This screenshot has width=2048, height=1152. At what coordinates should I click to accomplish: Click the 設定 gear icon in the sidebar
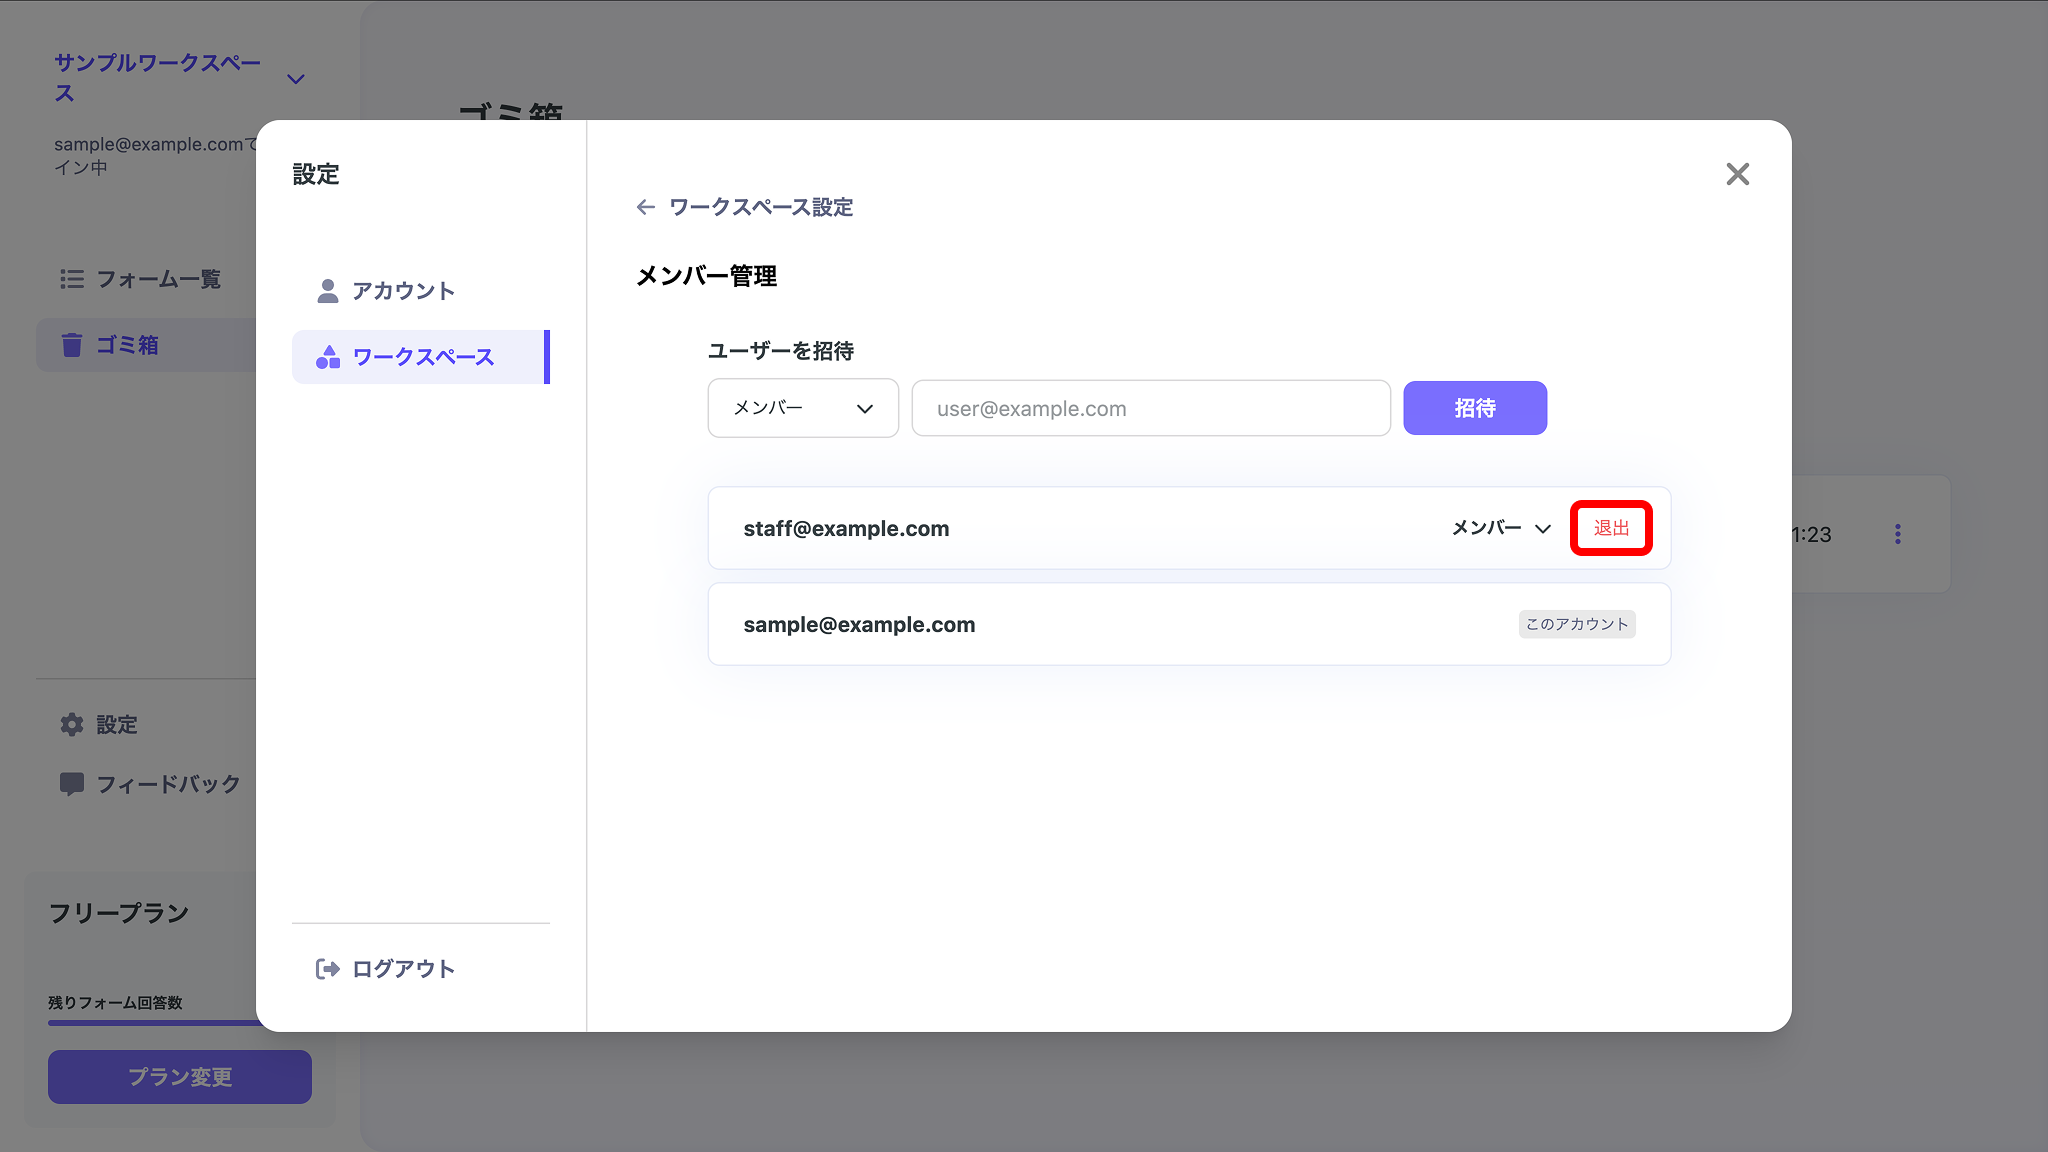click(72, 725)
